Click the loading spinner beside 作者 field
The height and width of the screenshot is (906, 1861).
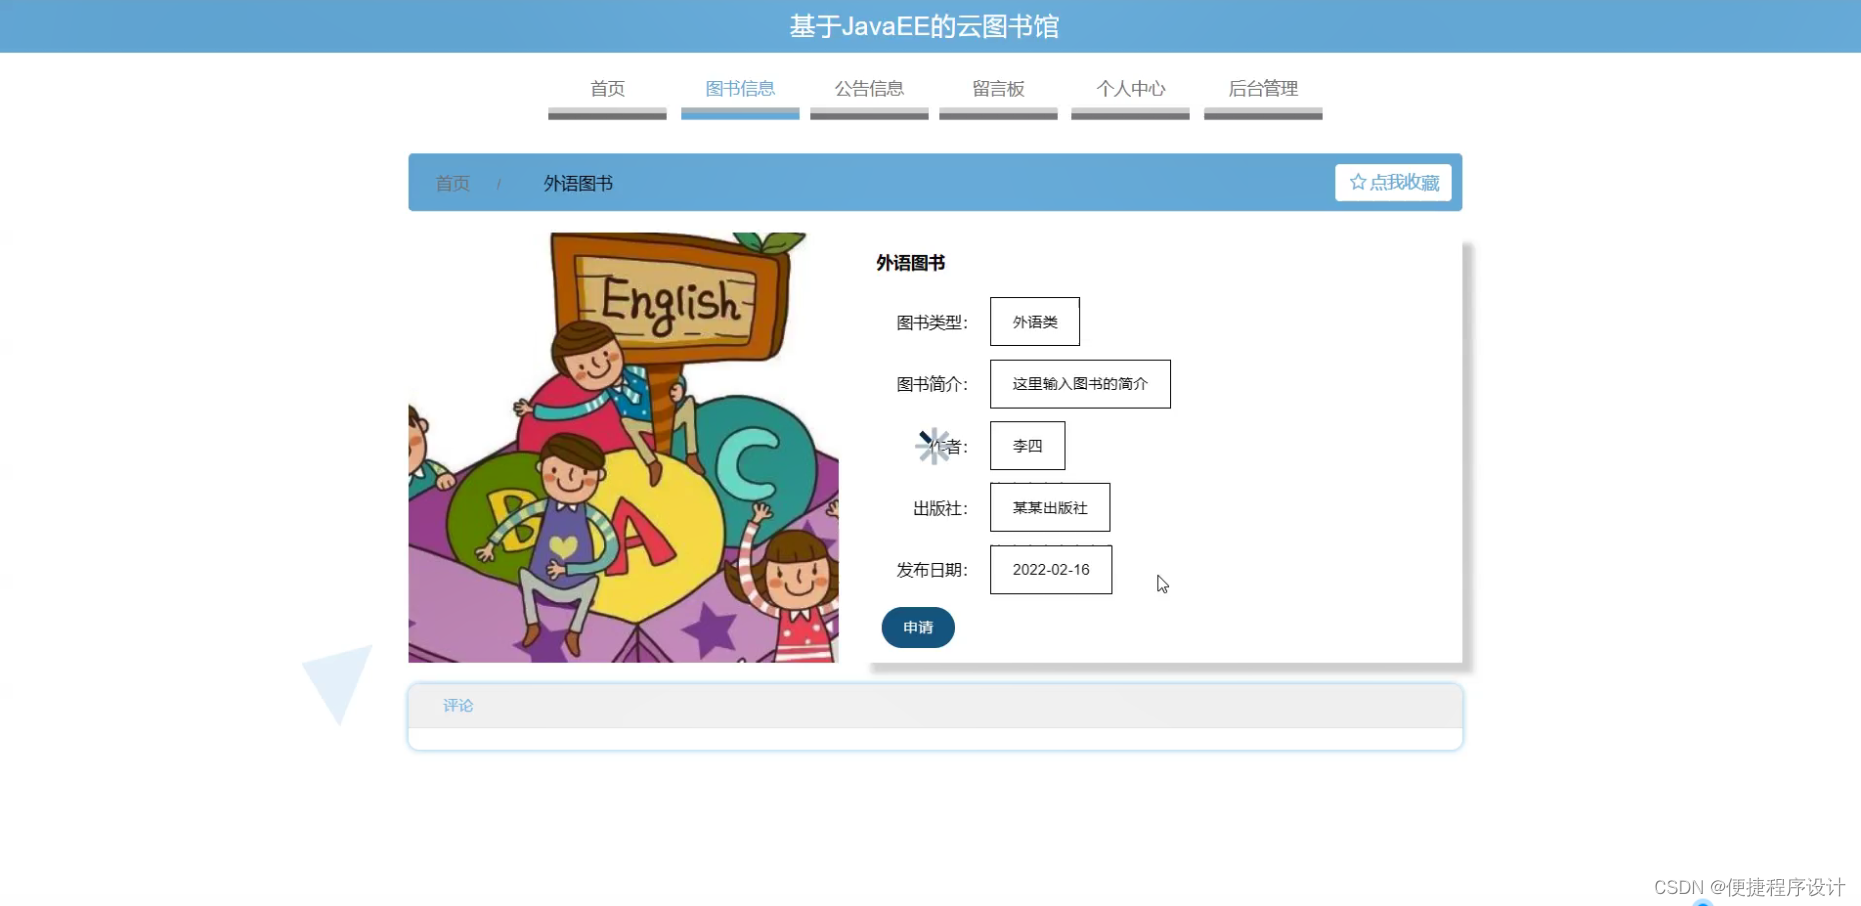point(933,446)
